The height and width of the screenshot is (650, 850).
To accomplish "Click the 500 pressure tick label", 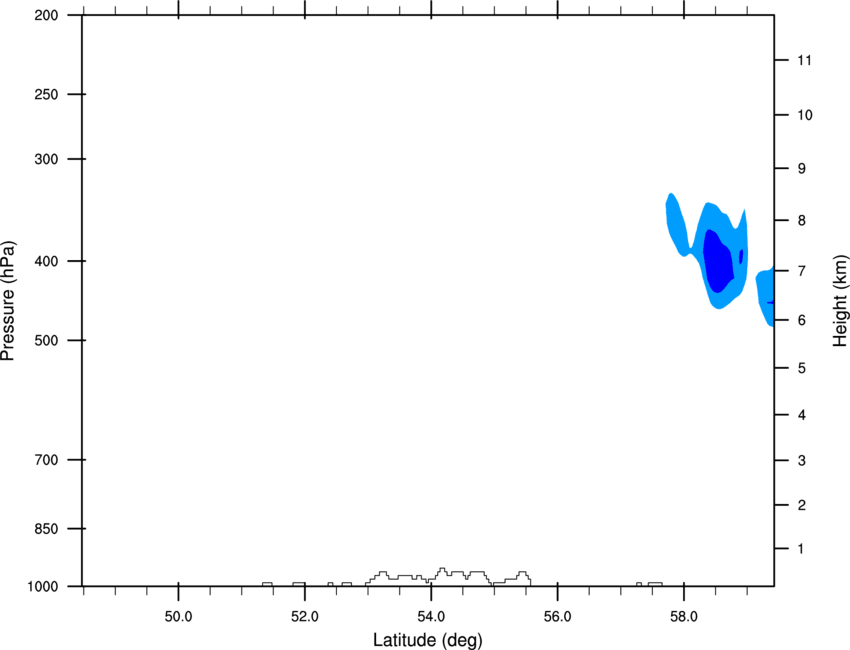I will click(46, 340).
